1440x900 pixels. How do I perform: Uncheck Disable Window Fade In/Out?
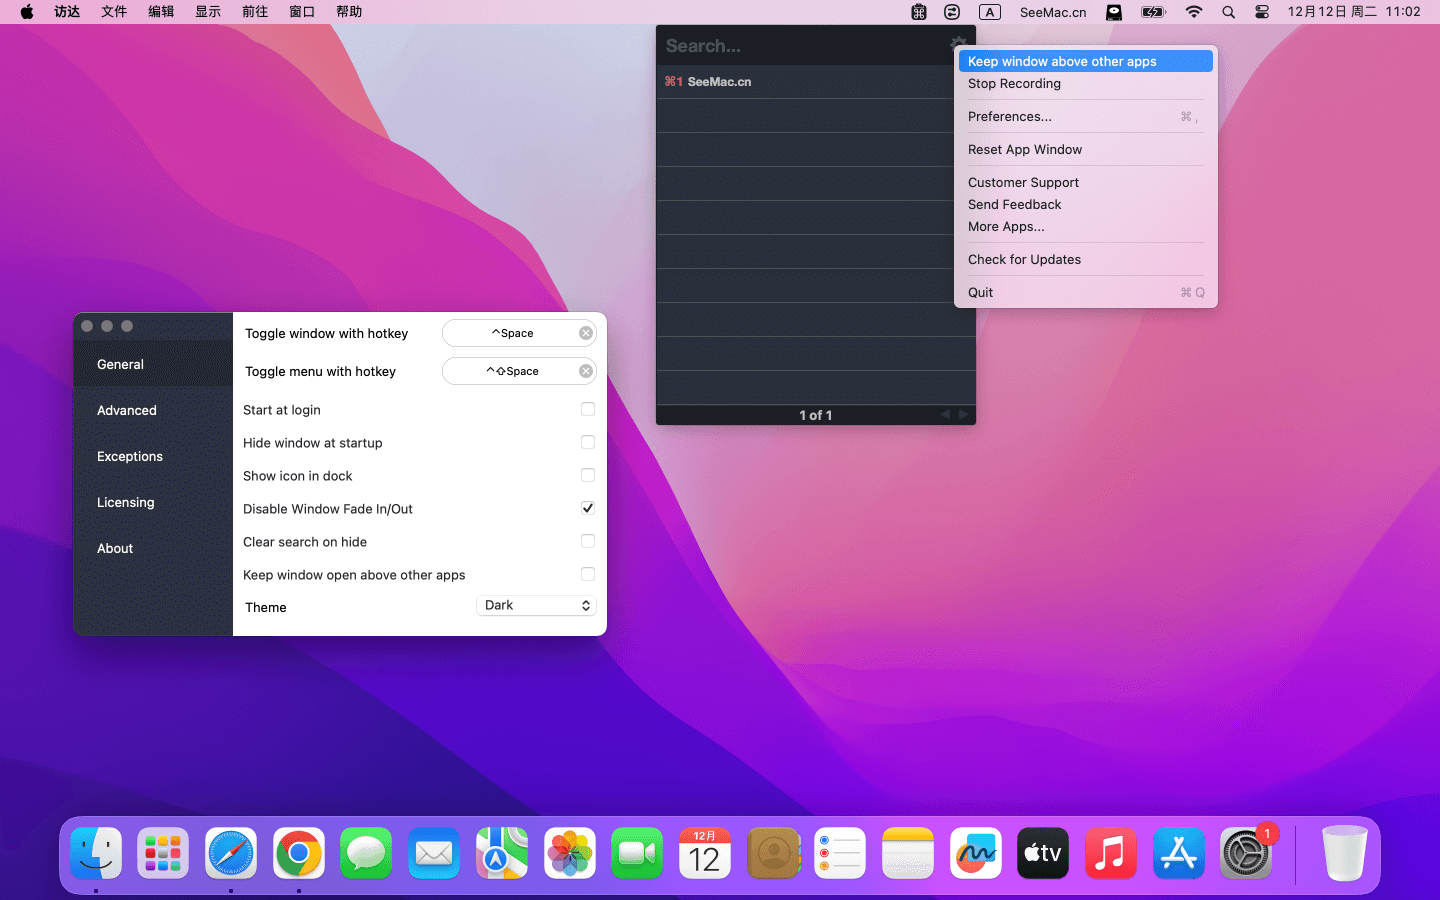588,508
